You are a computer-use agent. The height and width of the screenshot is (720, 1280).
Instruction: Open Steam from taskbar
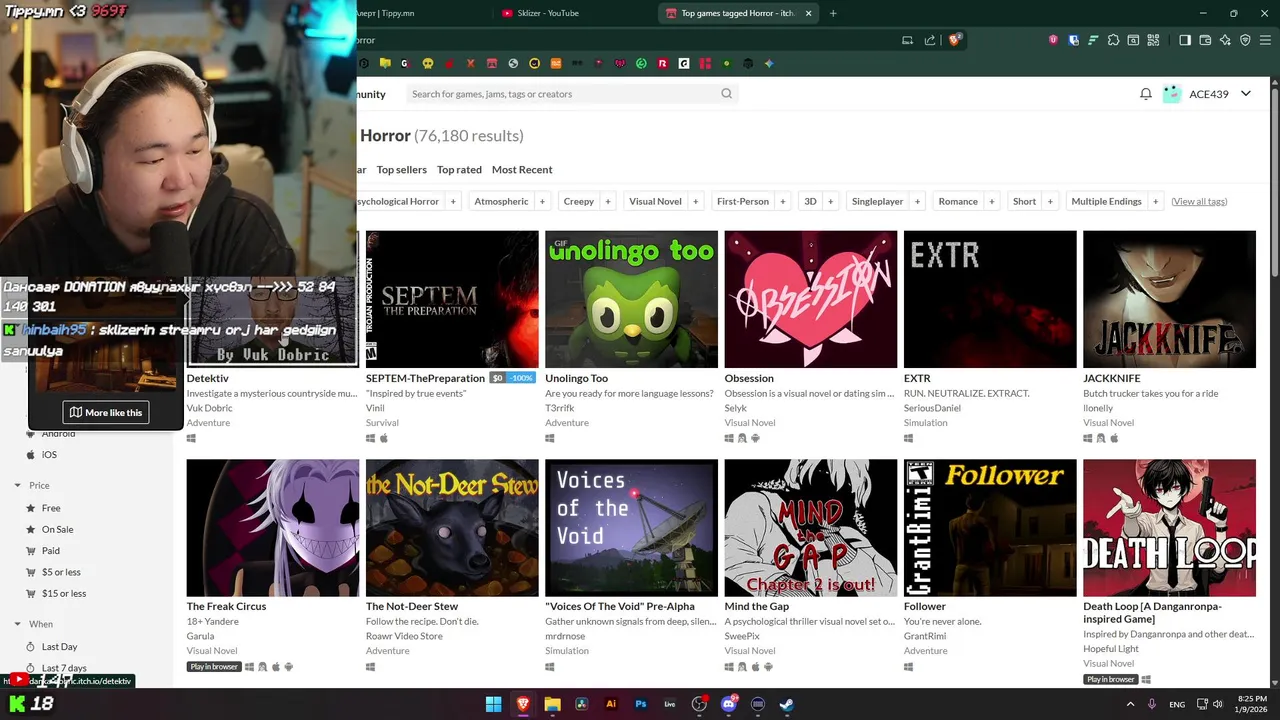(x=787, y=704)
